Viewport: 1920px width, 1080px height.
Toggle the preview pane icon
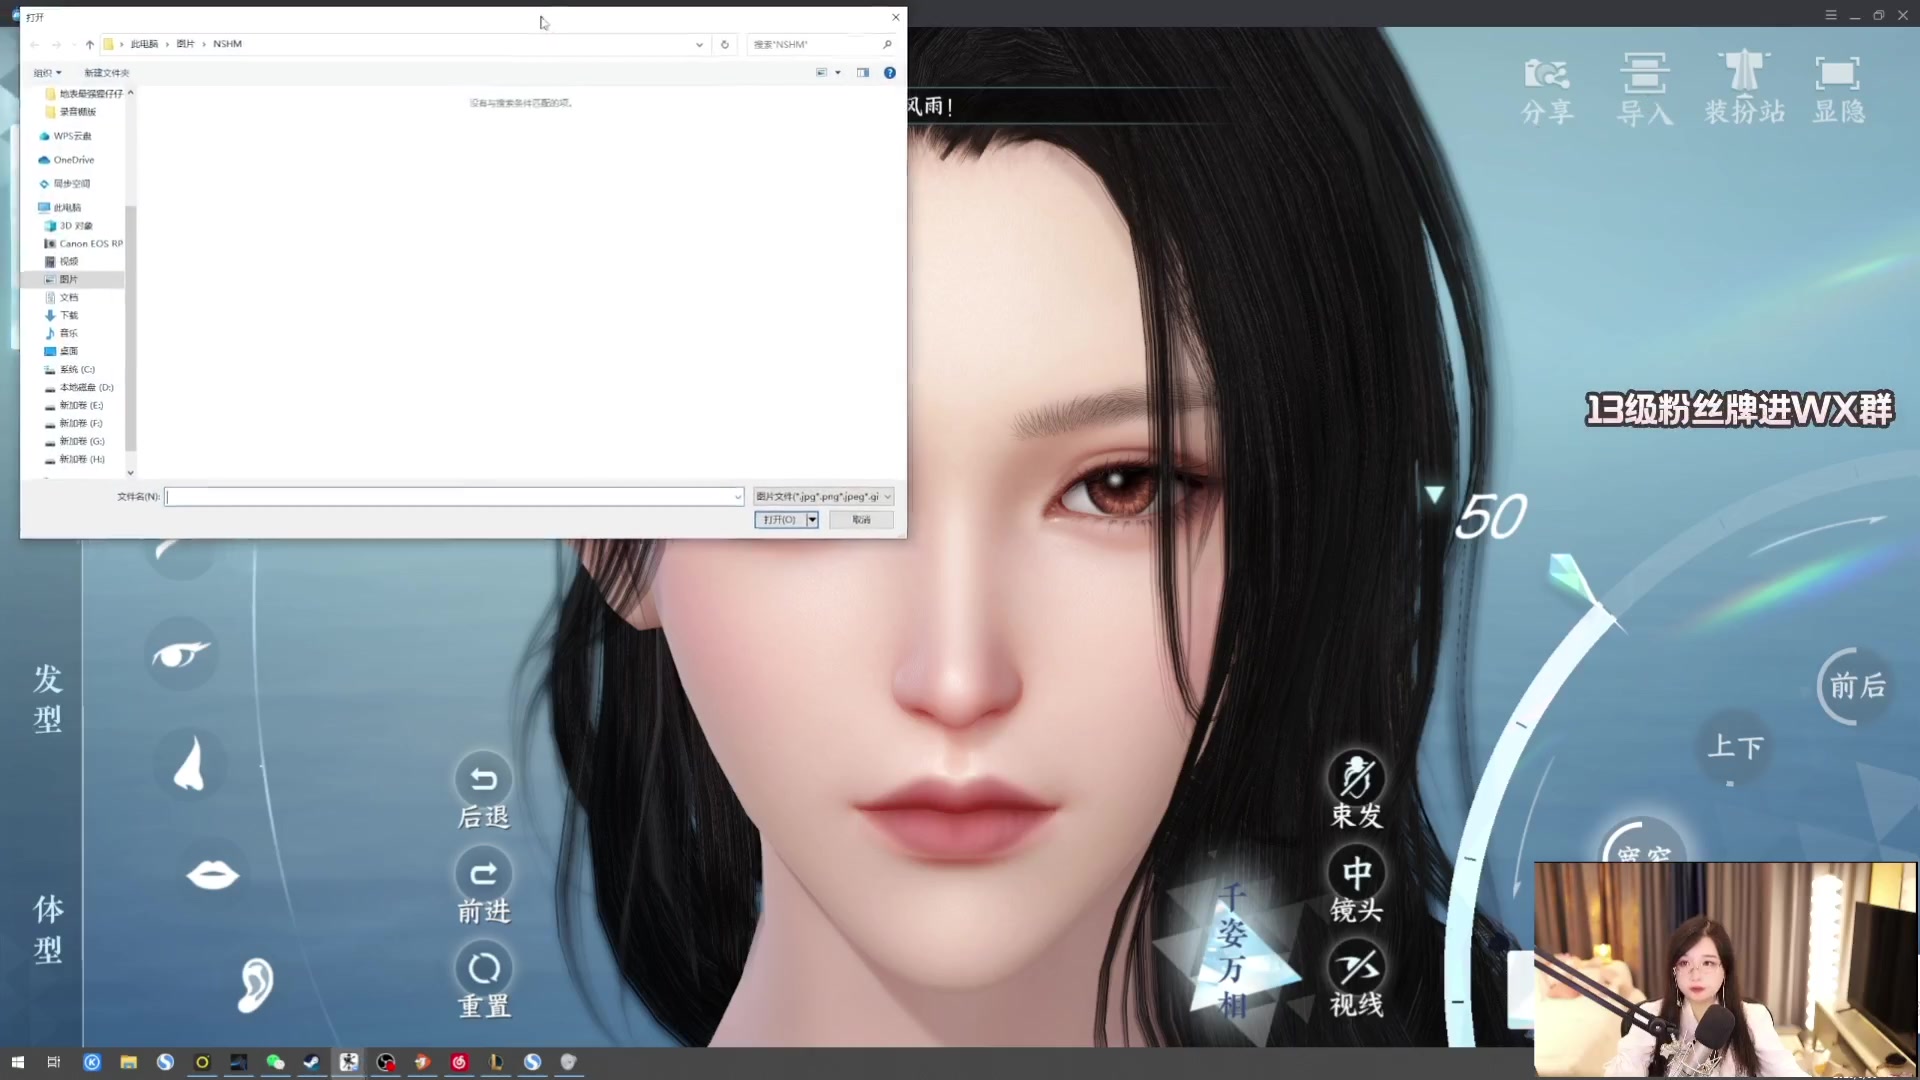point(863,73)
